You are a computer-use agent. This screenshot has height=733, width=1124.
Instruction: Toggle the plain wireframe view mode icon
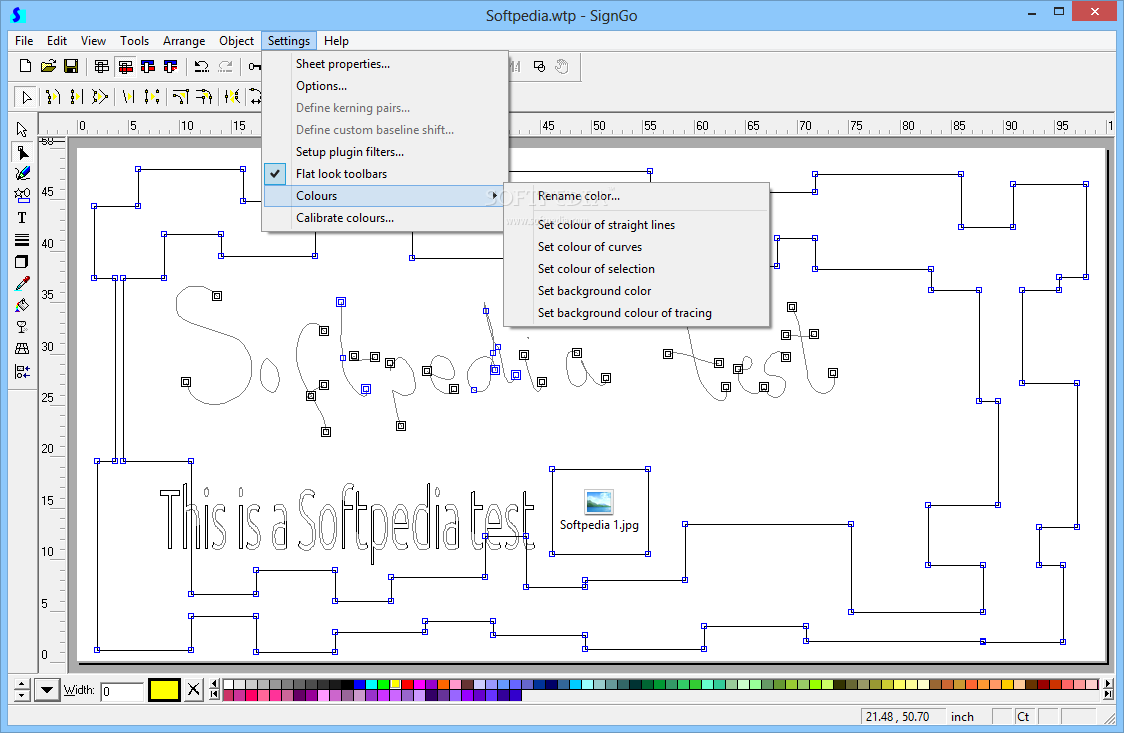(x=101, y=67)
